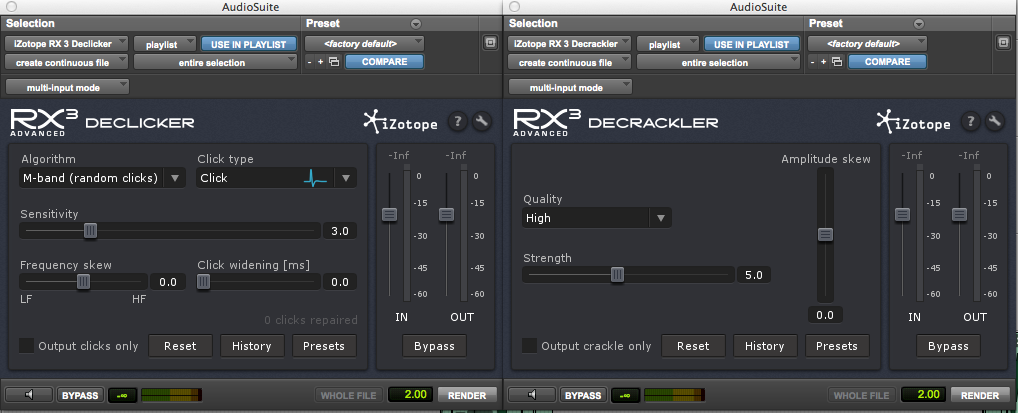
Task: Open iZotope RX 3 Decrackler plugin selector
Action: [x=570, y=44]
